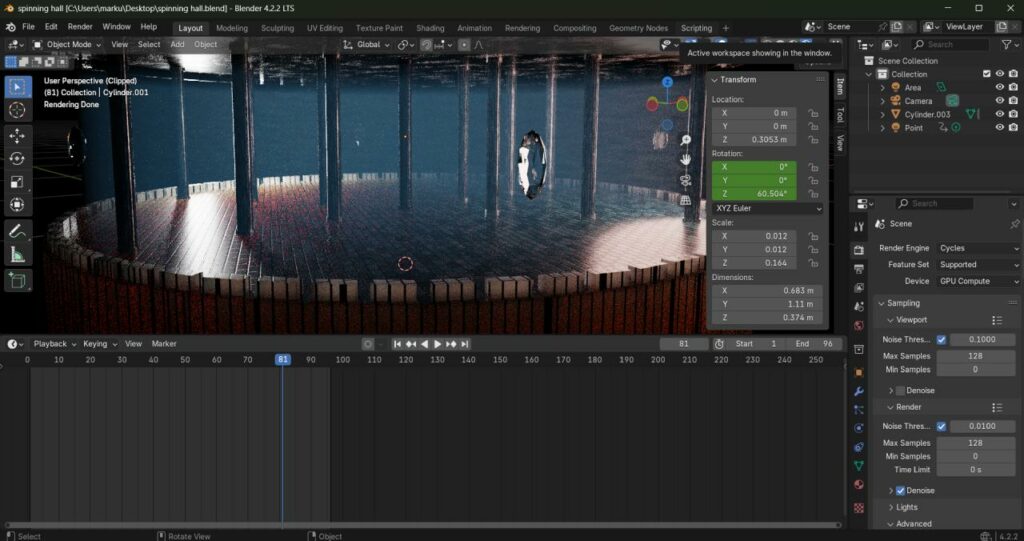Expand the Cylinder.003 outliner row
The height and width of the screenshot is (541, 1024).
pos(883,114)
